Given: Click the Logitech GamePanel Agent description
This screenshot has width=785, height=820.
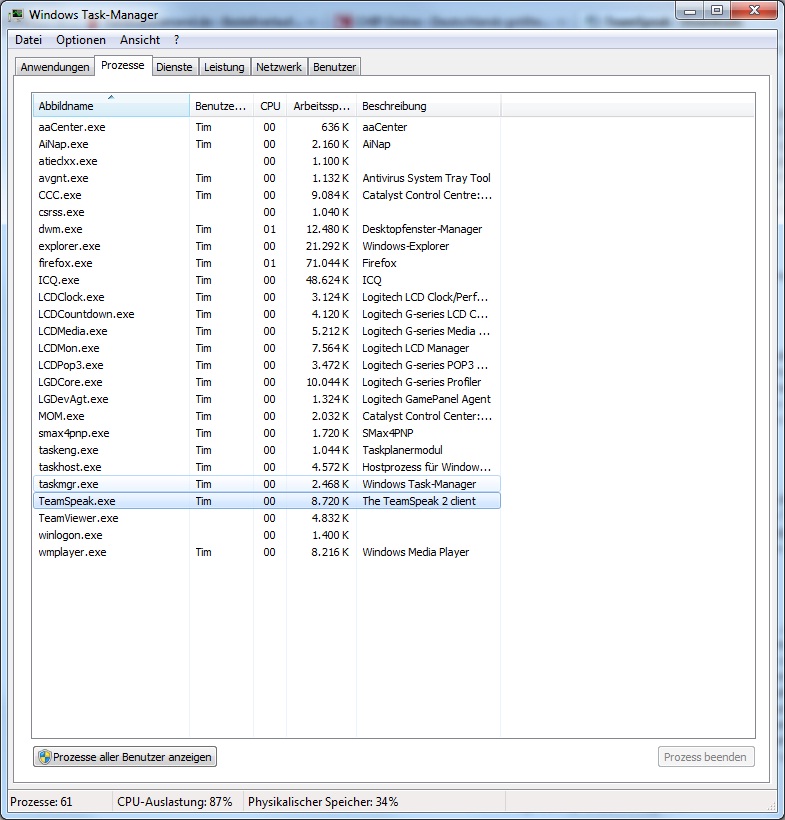Looking at the screenshot, I should point(426,399).
